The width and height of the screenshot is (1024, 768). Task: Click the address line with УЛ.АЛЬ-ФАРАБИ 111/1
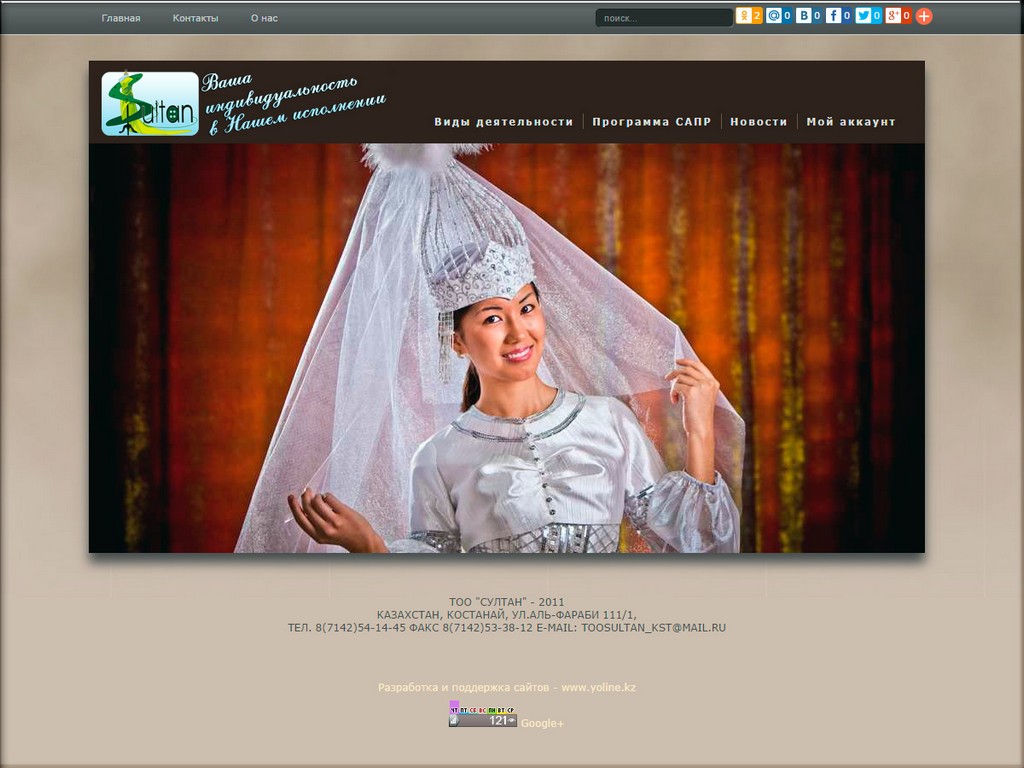coord(507,615)
